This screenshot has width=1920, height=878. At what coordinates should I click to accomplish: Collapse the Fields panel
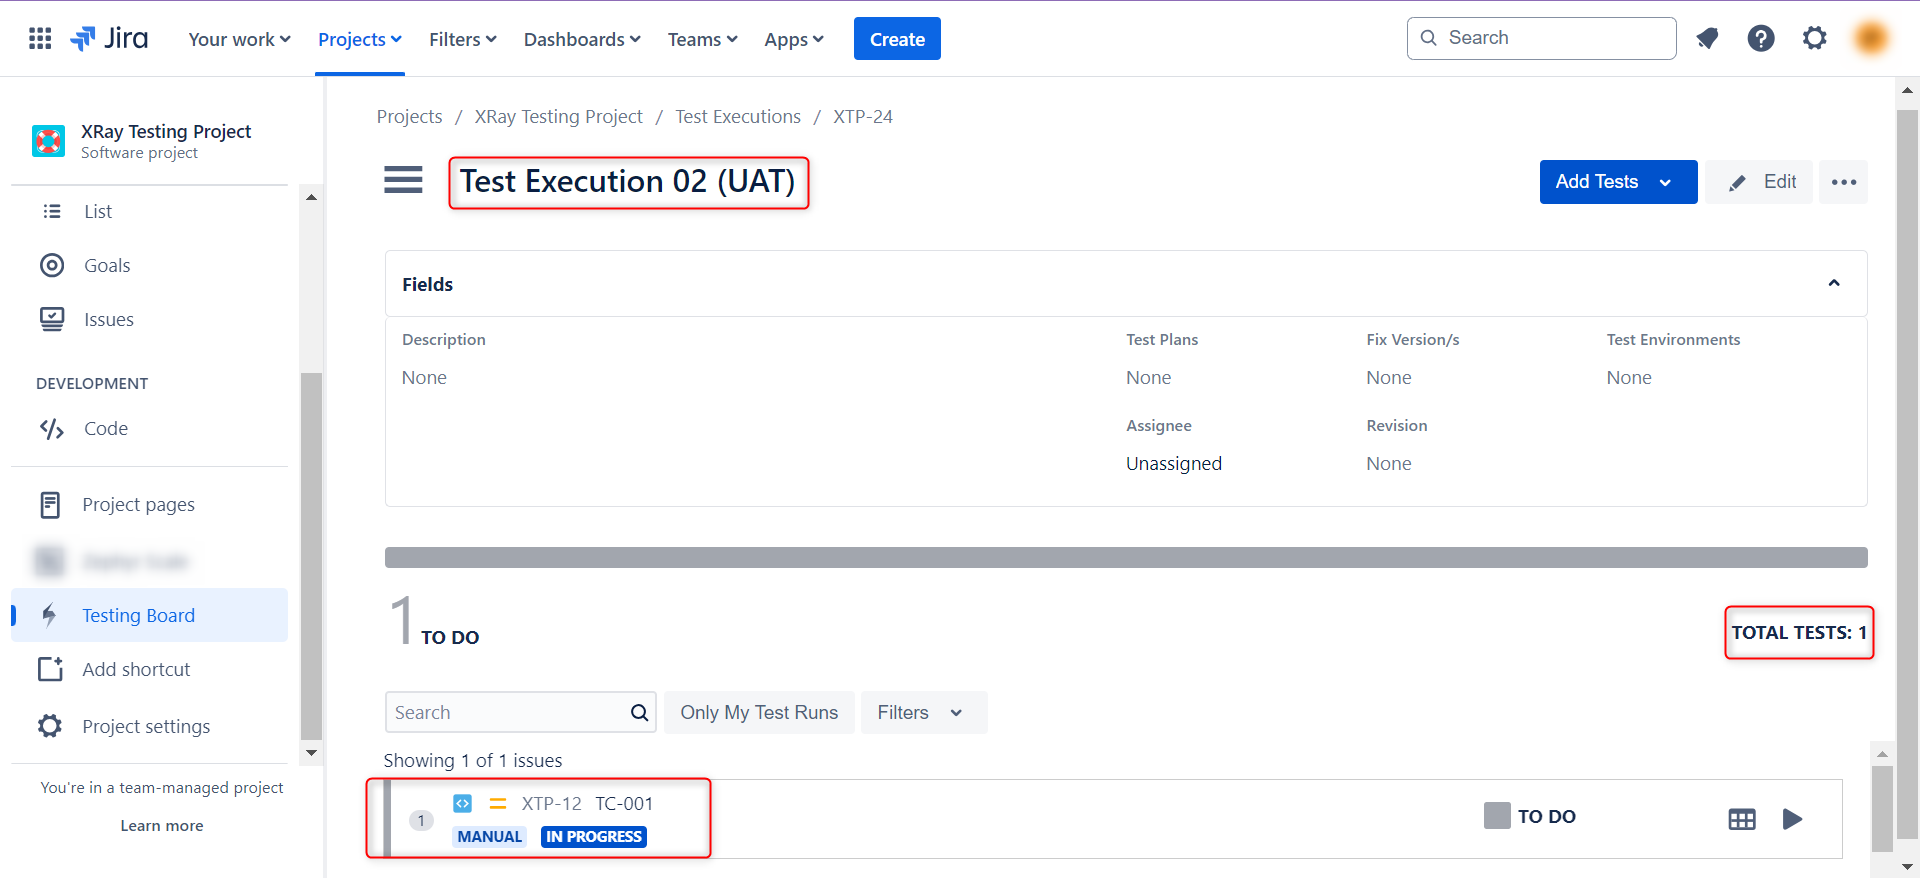tap(1833, 284)
